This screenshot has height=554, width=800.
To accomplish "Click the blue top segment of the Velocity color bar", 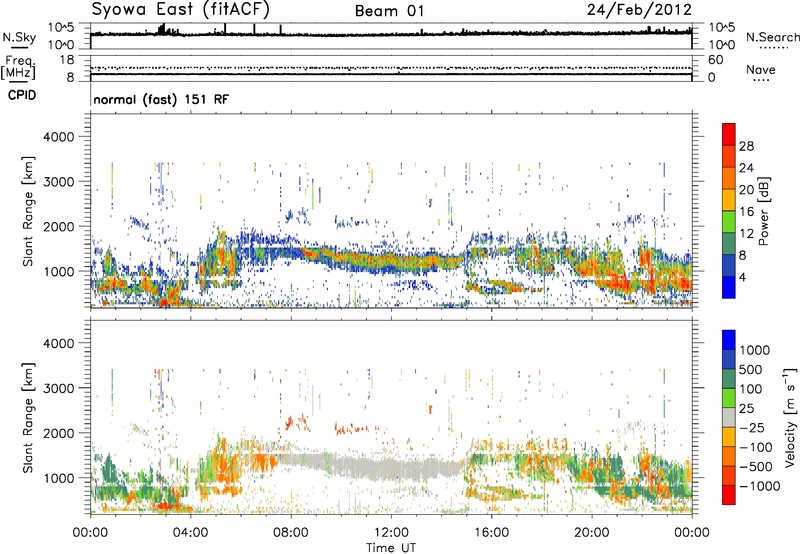I will pos(729,340).
